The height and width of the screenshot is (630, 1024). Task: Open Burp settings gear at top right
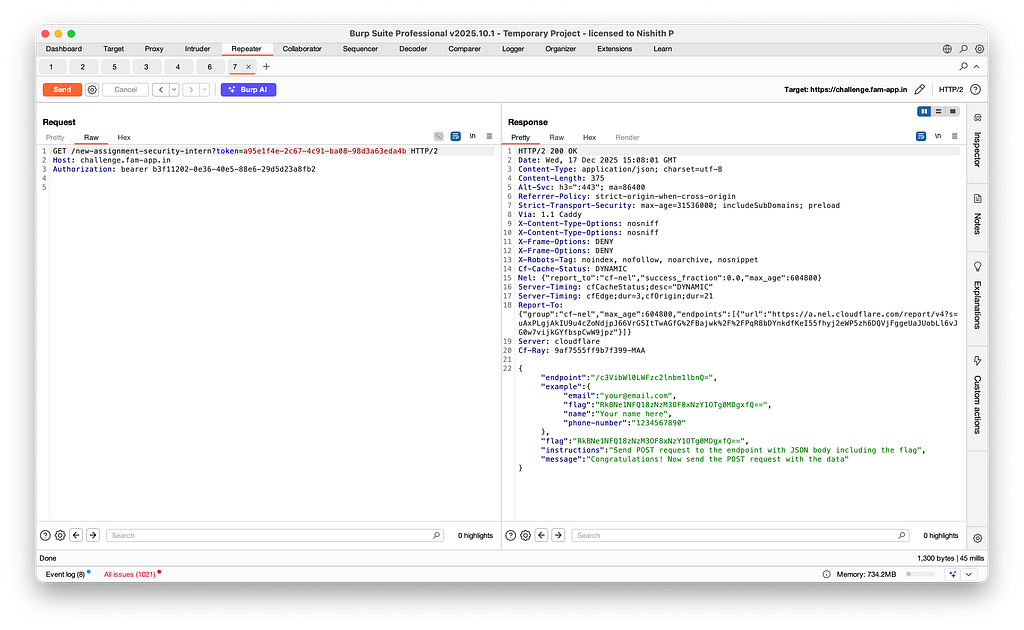[980, 49]
